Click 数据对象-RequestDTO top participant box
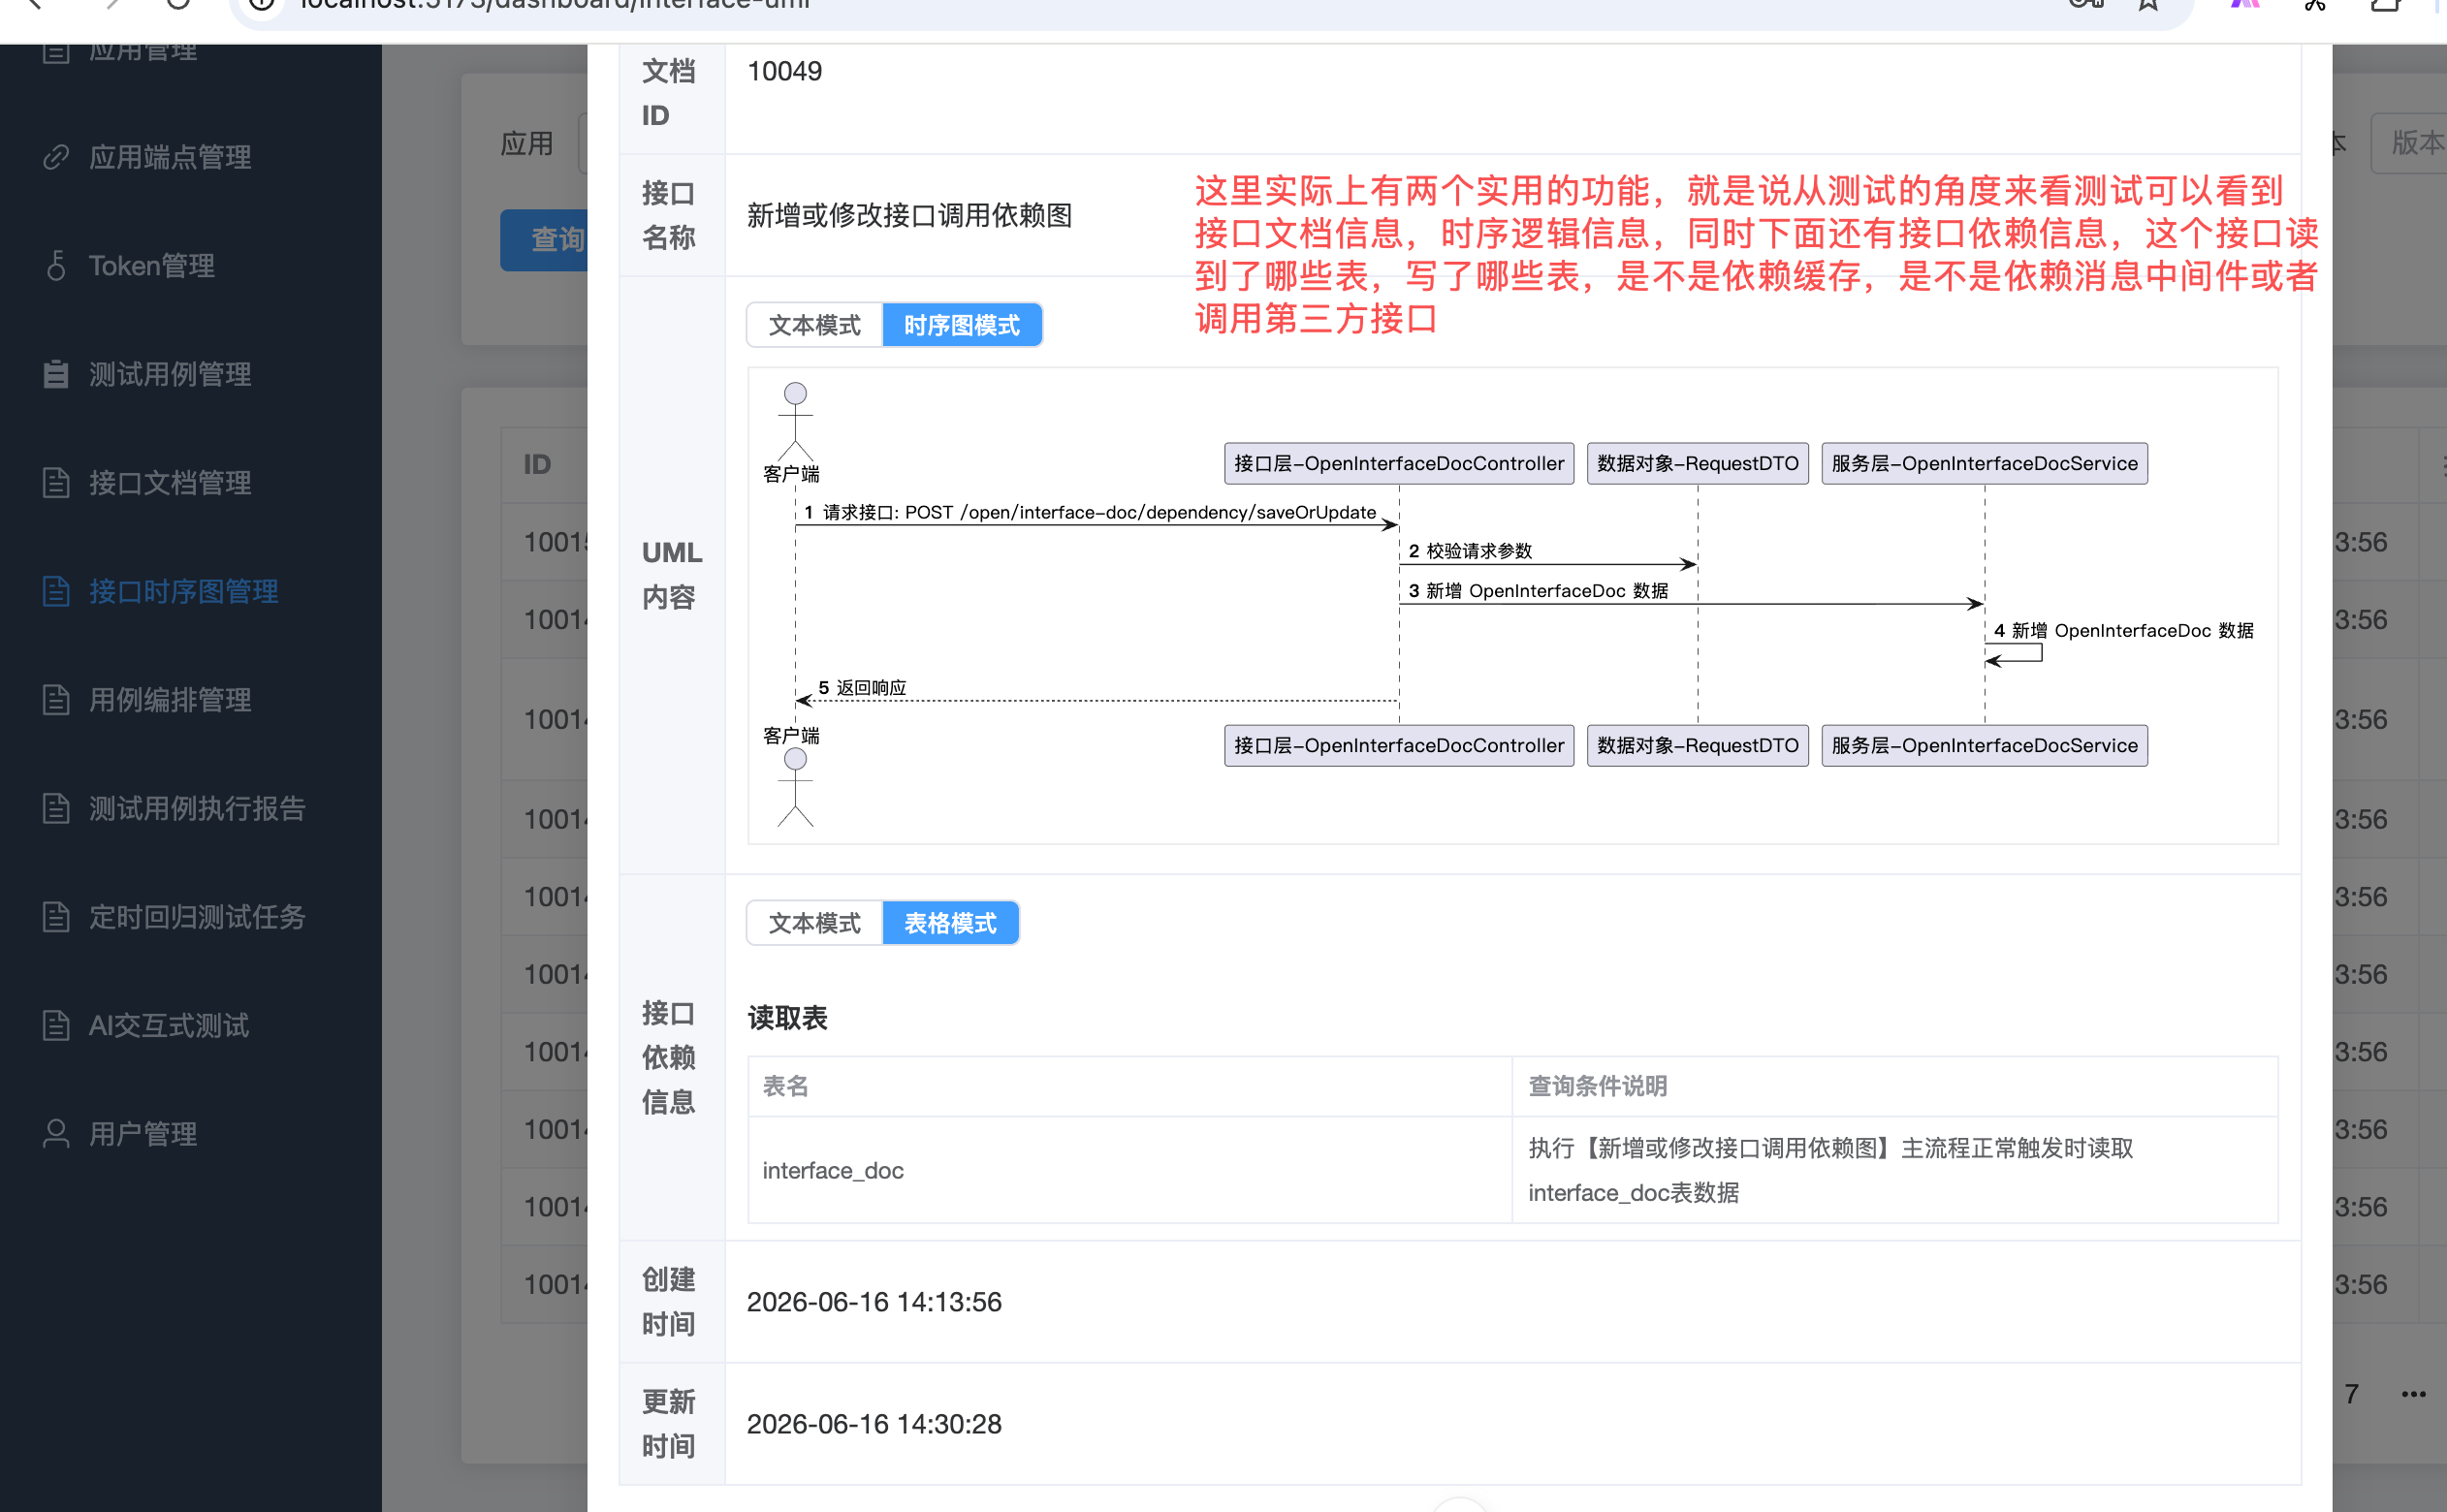Viewport: 2447px width, 1512px height. click(1697, 463)
